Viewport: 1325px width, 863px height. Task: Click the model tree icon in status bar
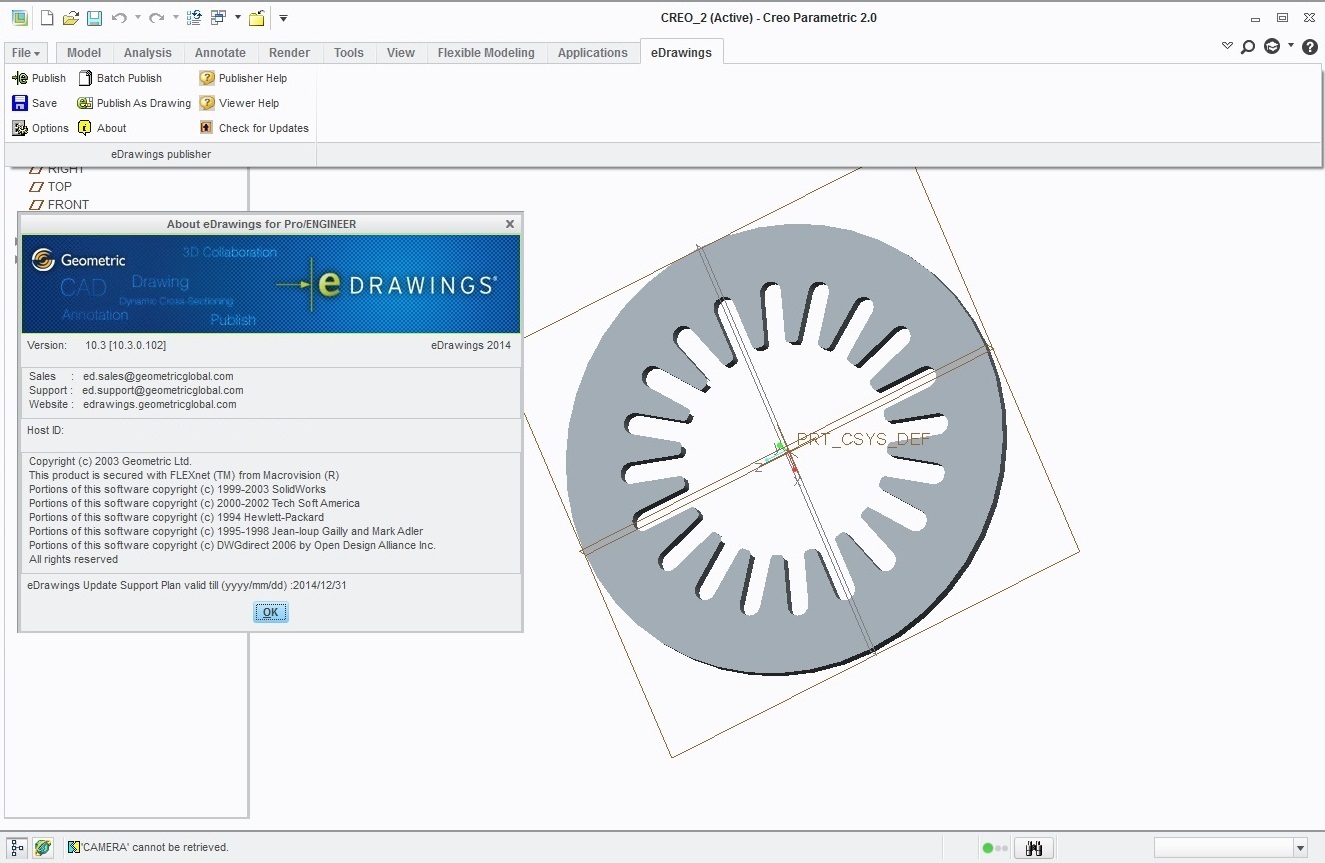17,847
